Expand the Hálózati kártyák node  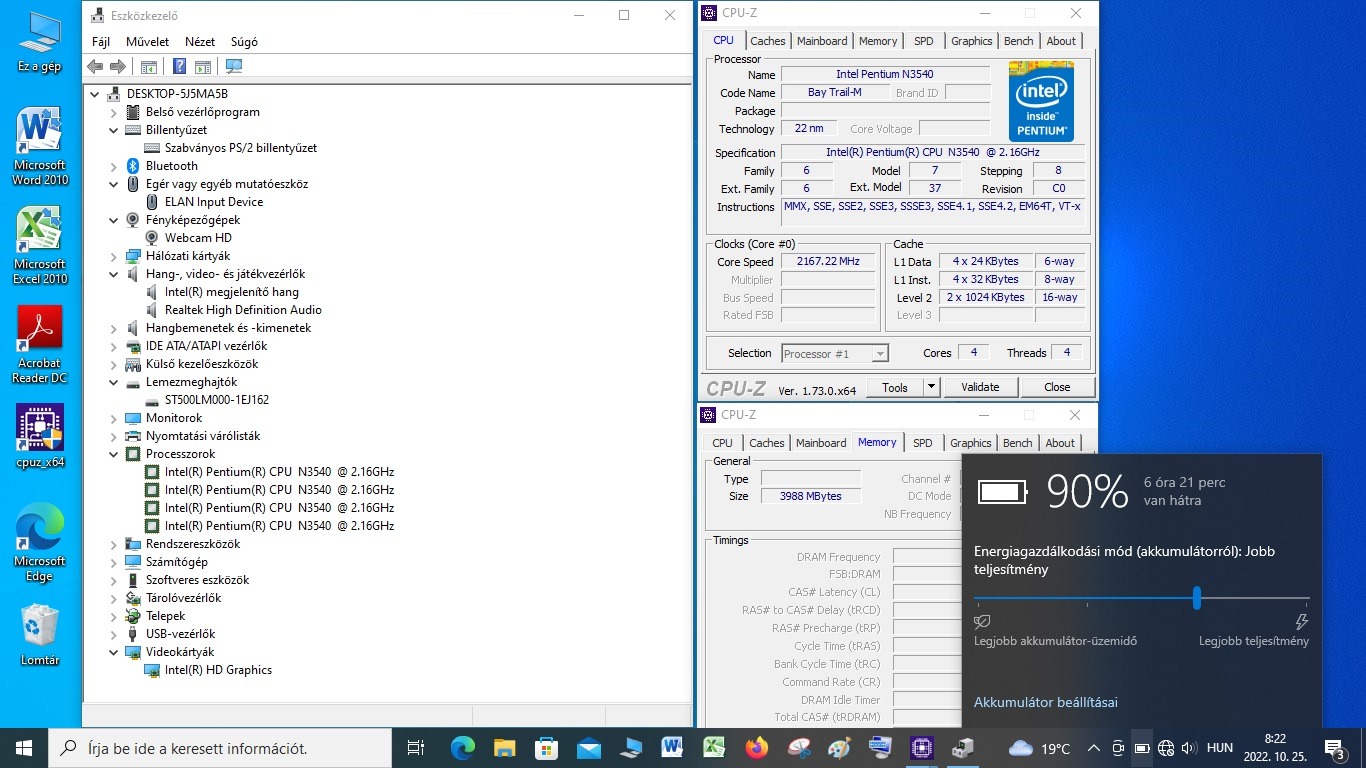(113, 256)
